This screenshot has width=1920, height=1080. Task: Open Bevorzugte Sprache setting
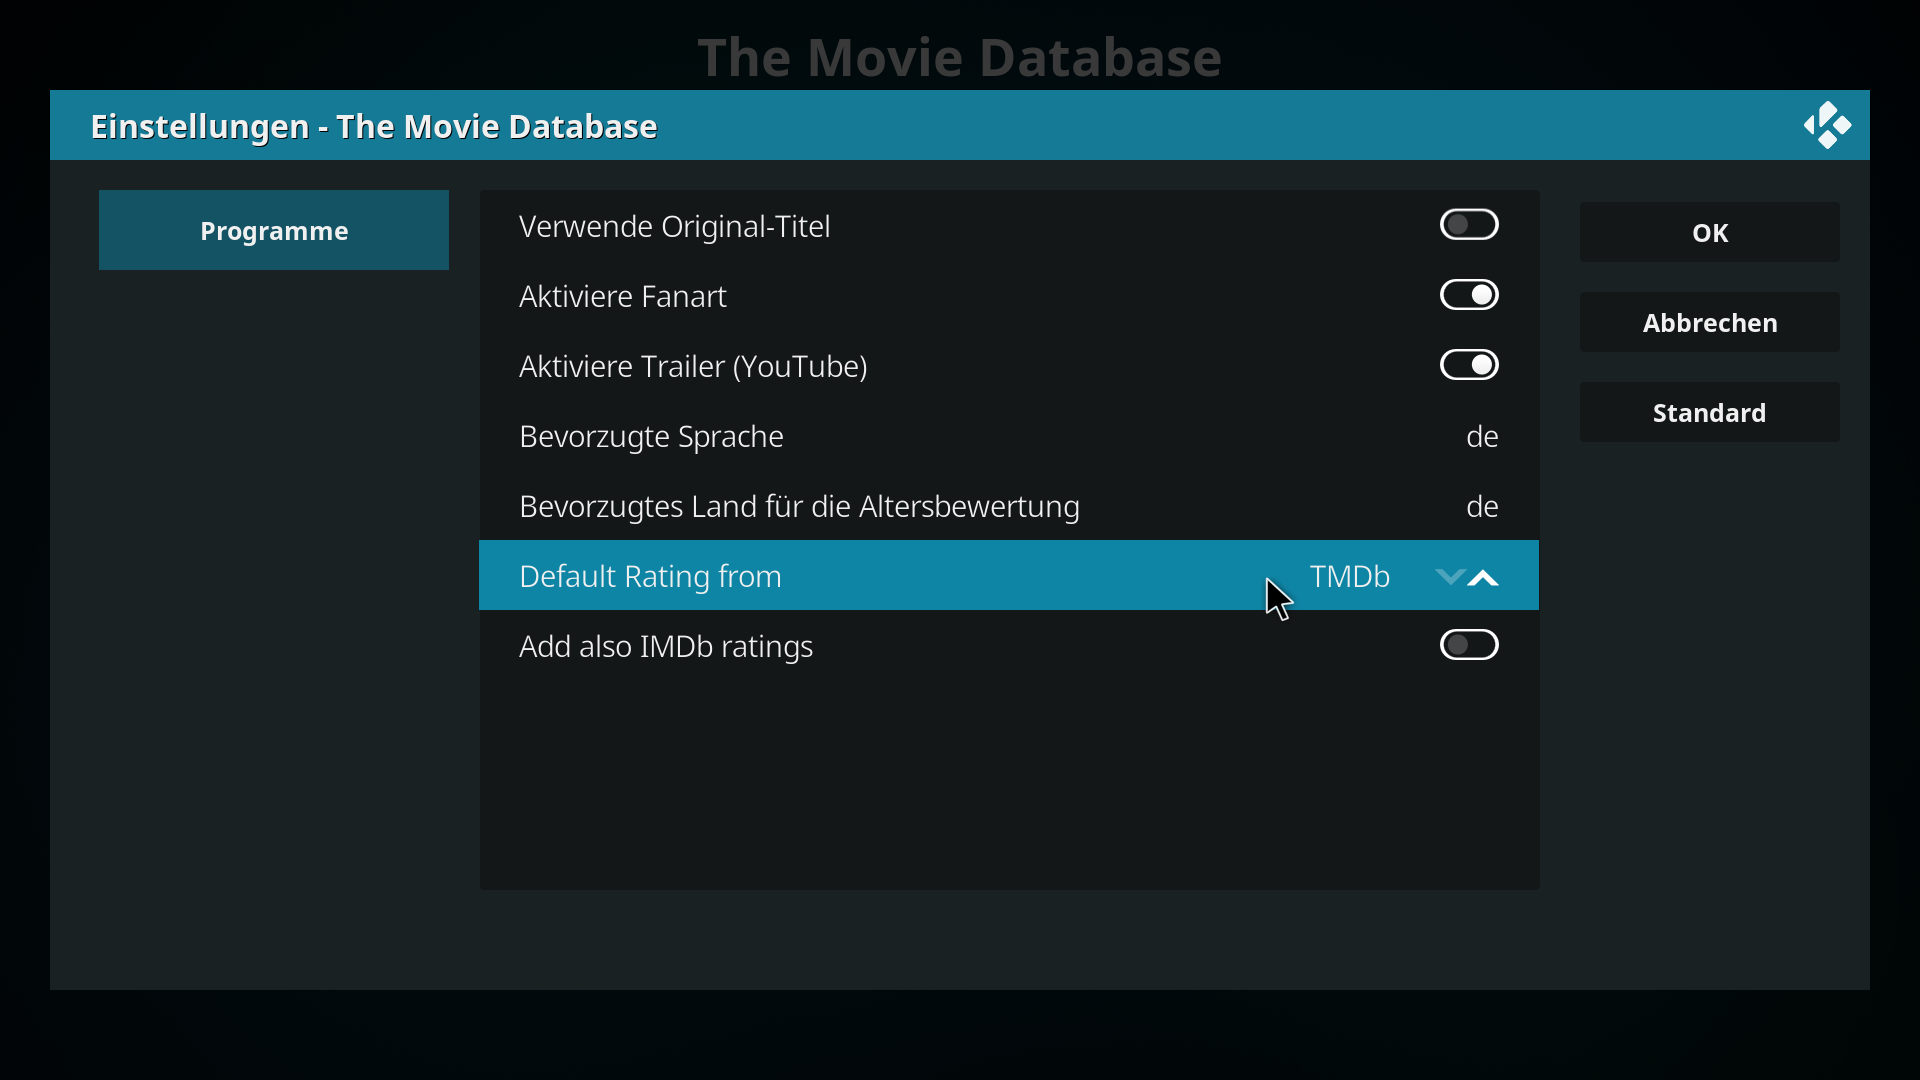[1009, 435]
